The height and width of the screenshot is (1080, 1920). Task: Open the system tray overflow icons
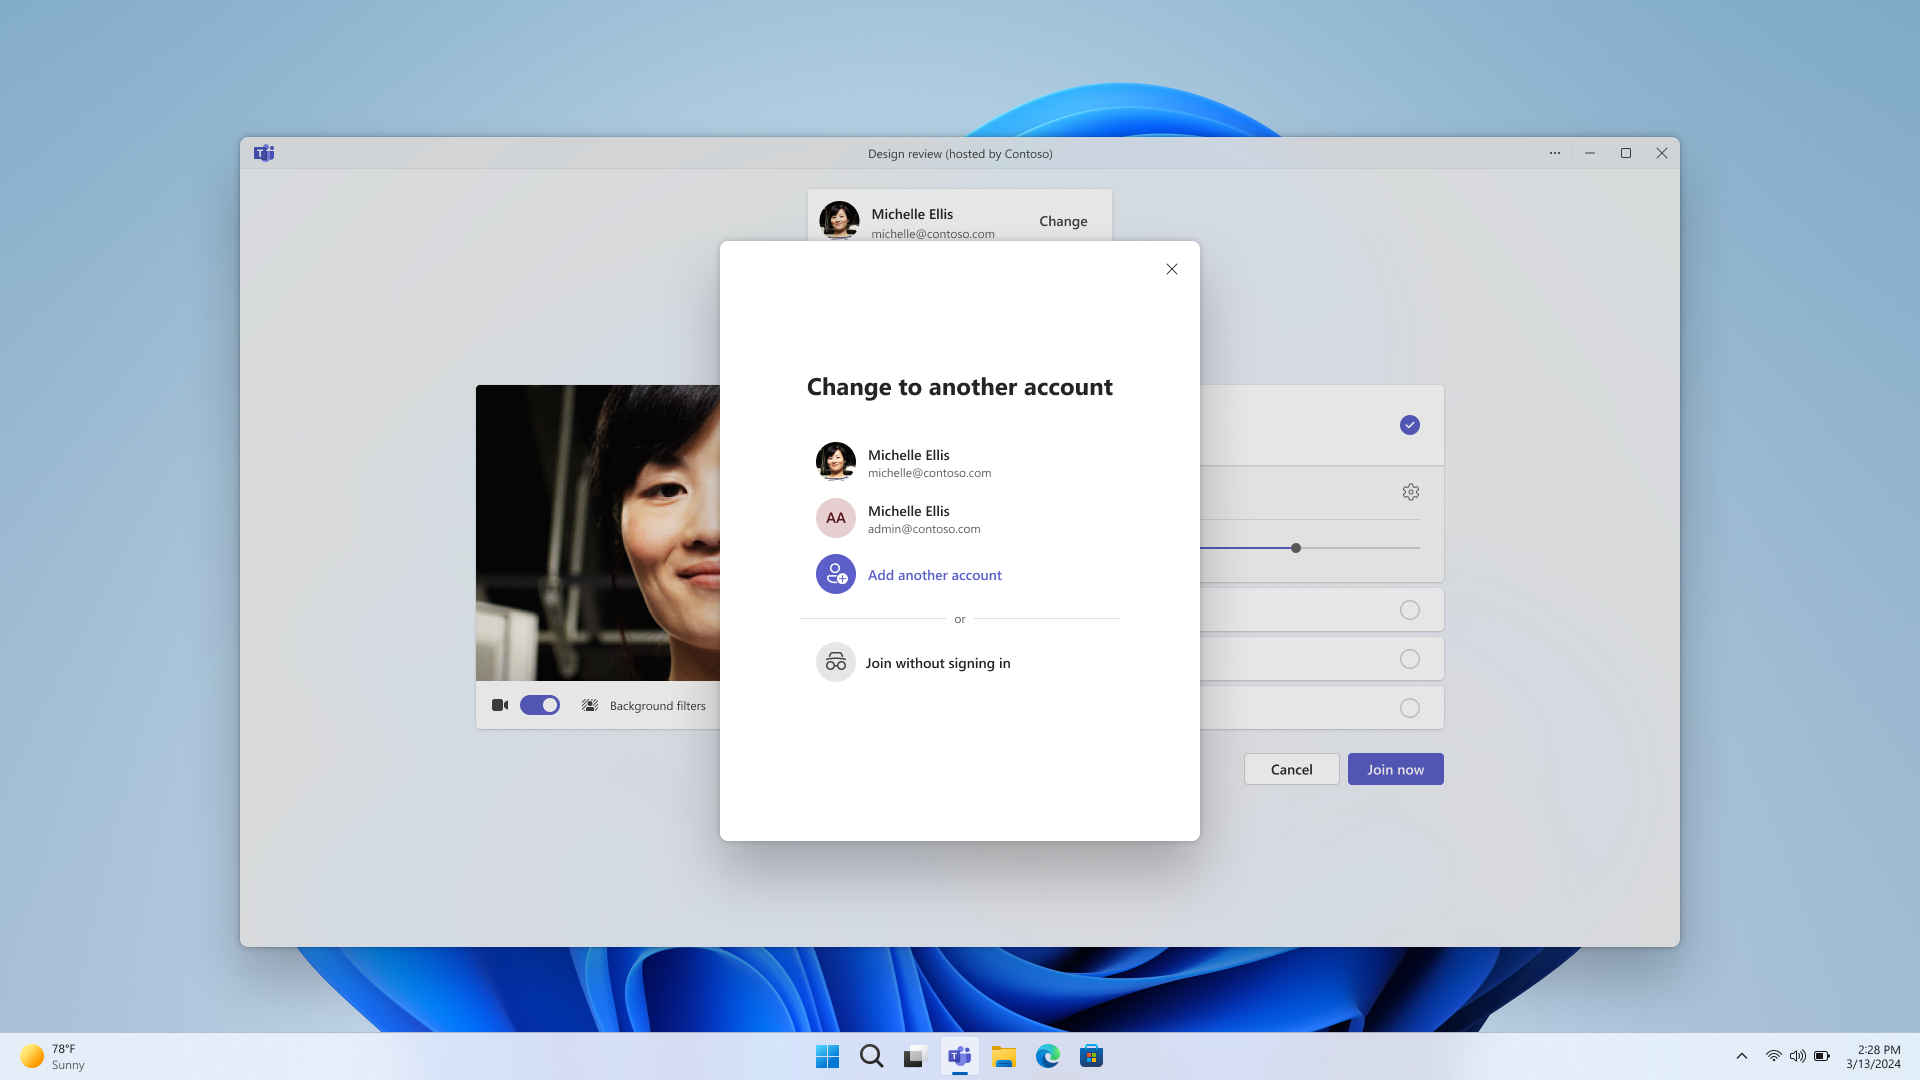(x=1742, y=1055)
